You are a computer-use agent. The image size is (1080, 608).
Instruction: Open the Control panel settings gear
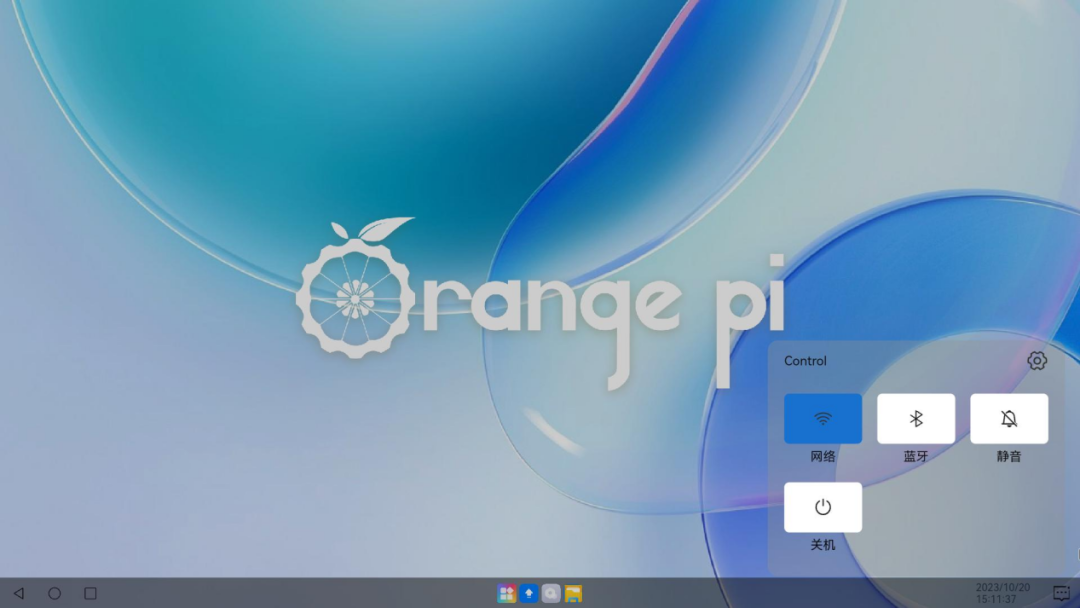click(1037, 361)
